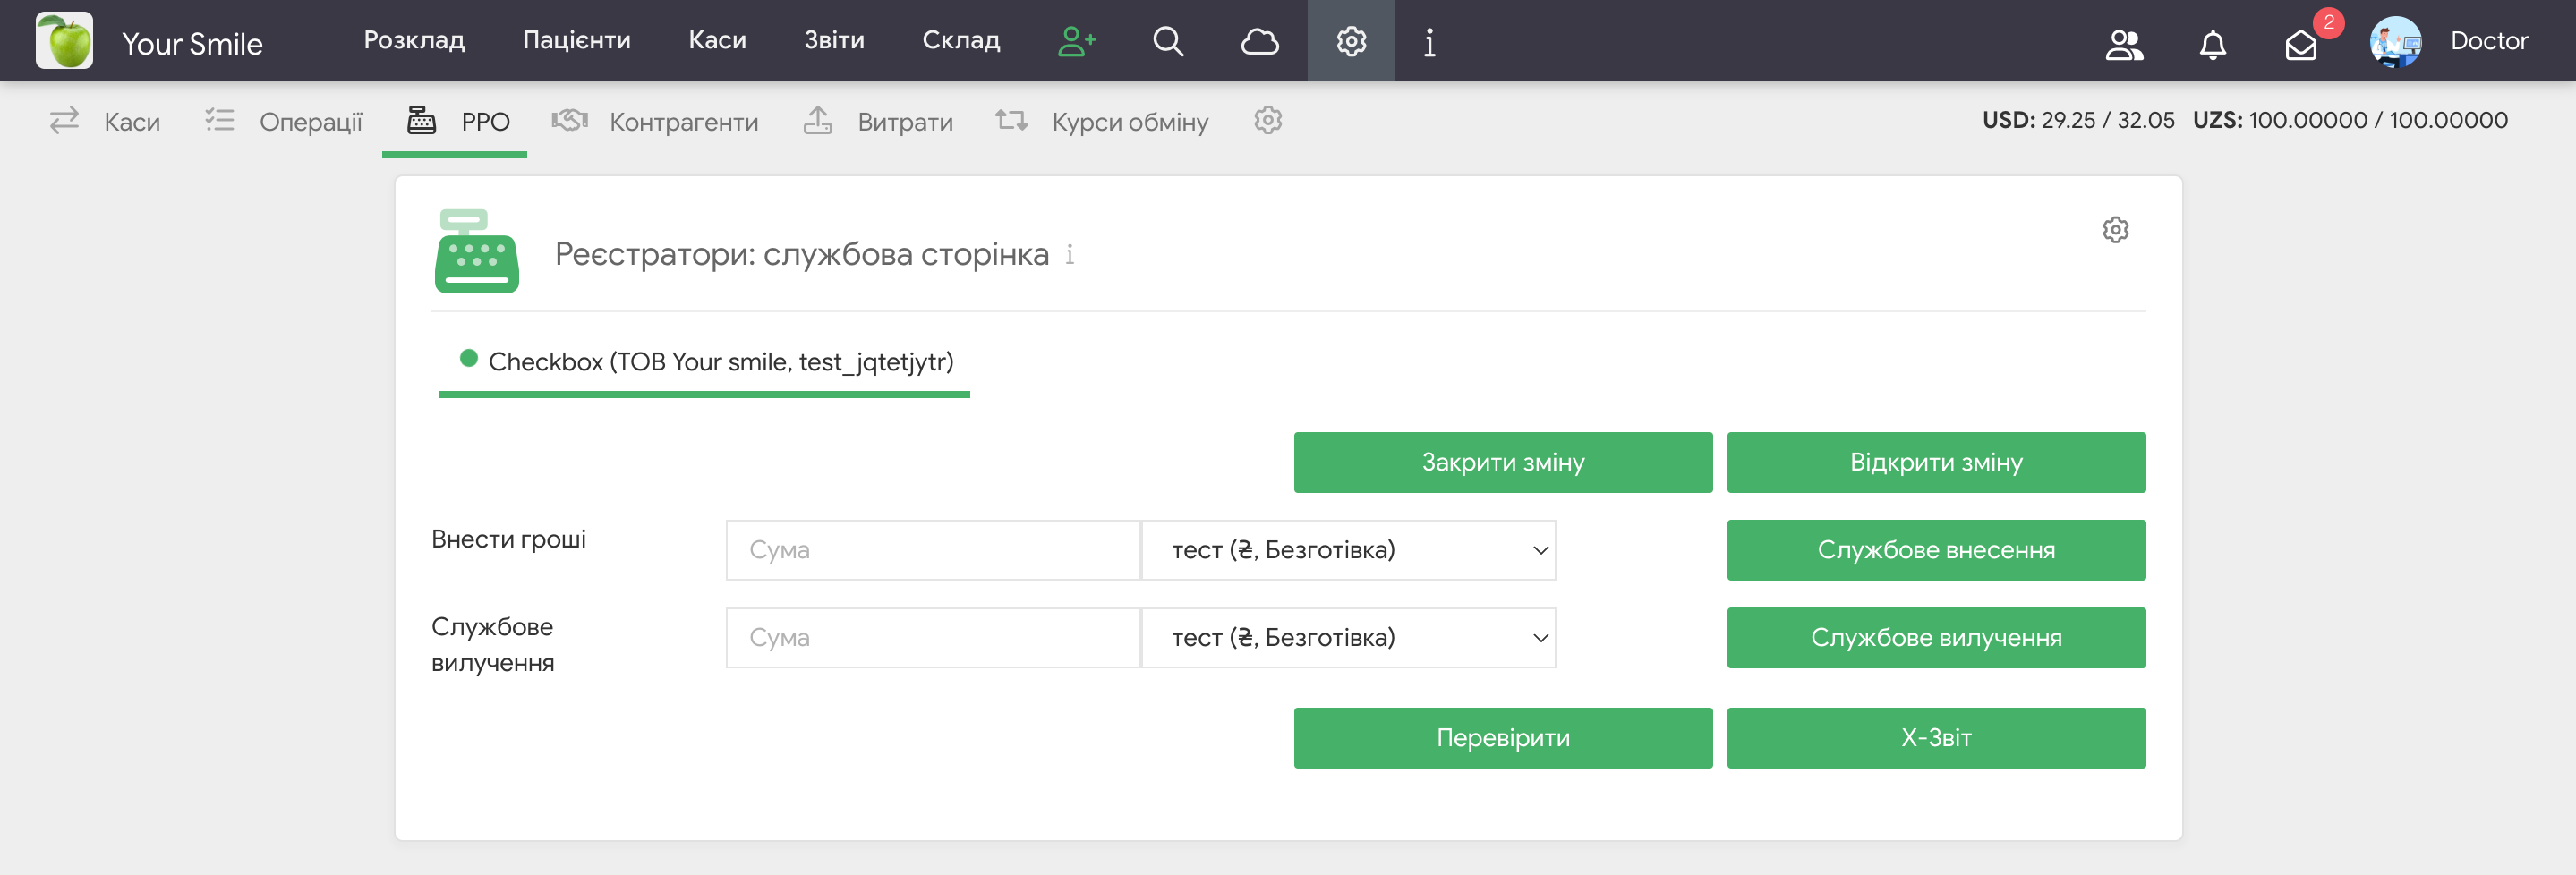
Task: Open the Звіти menu
Action: (834, 40)
